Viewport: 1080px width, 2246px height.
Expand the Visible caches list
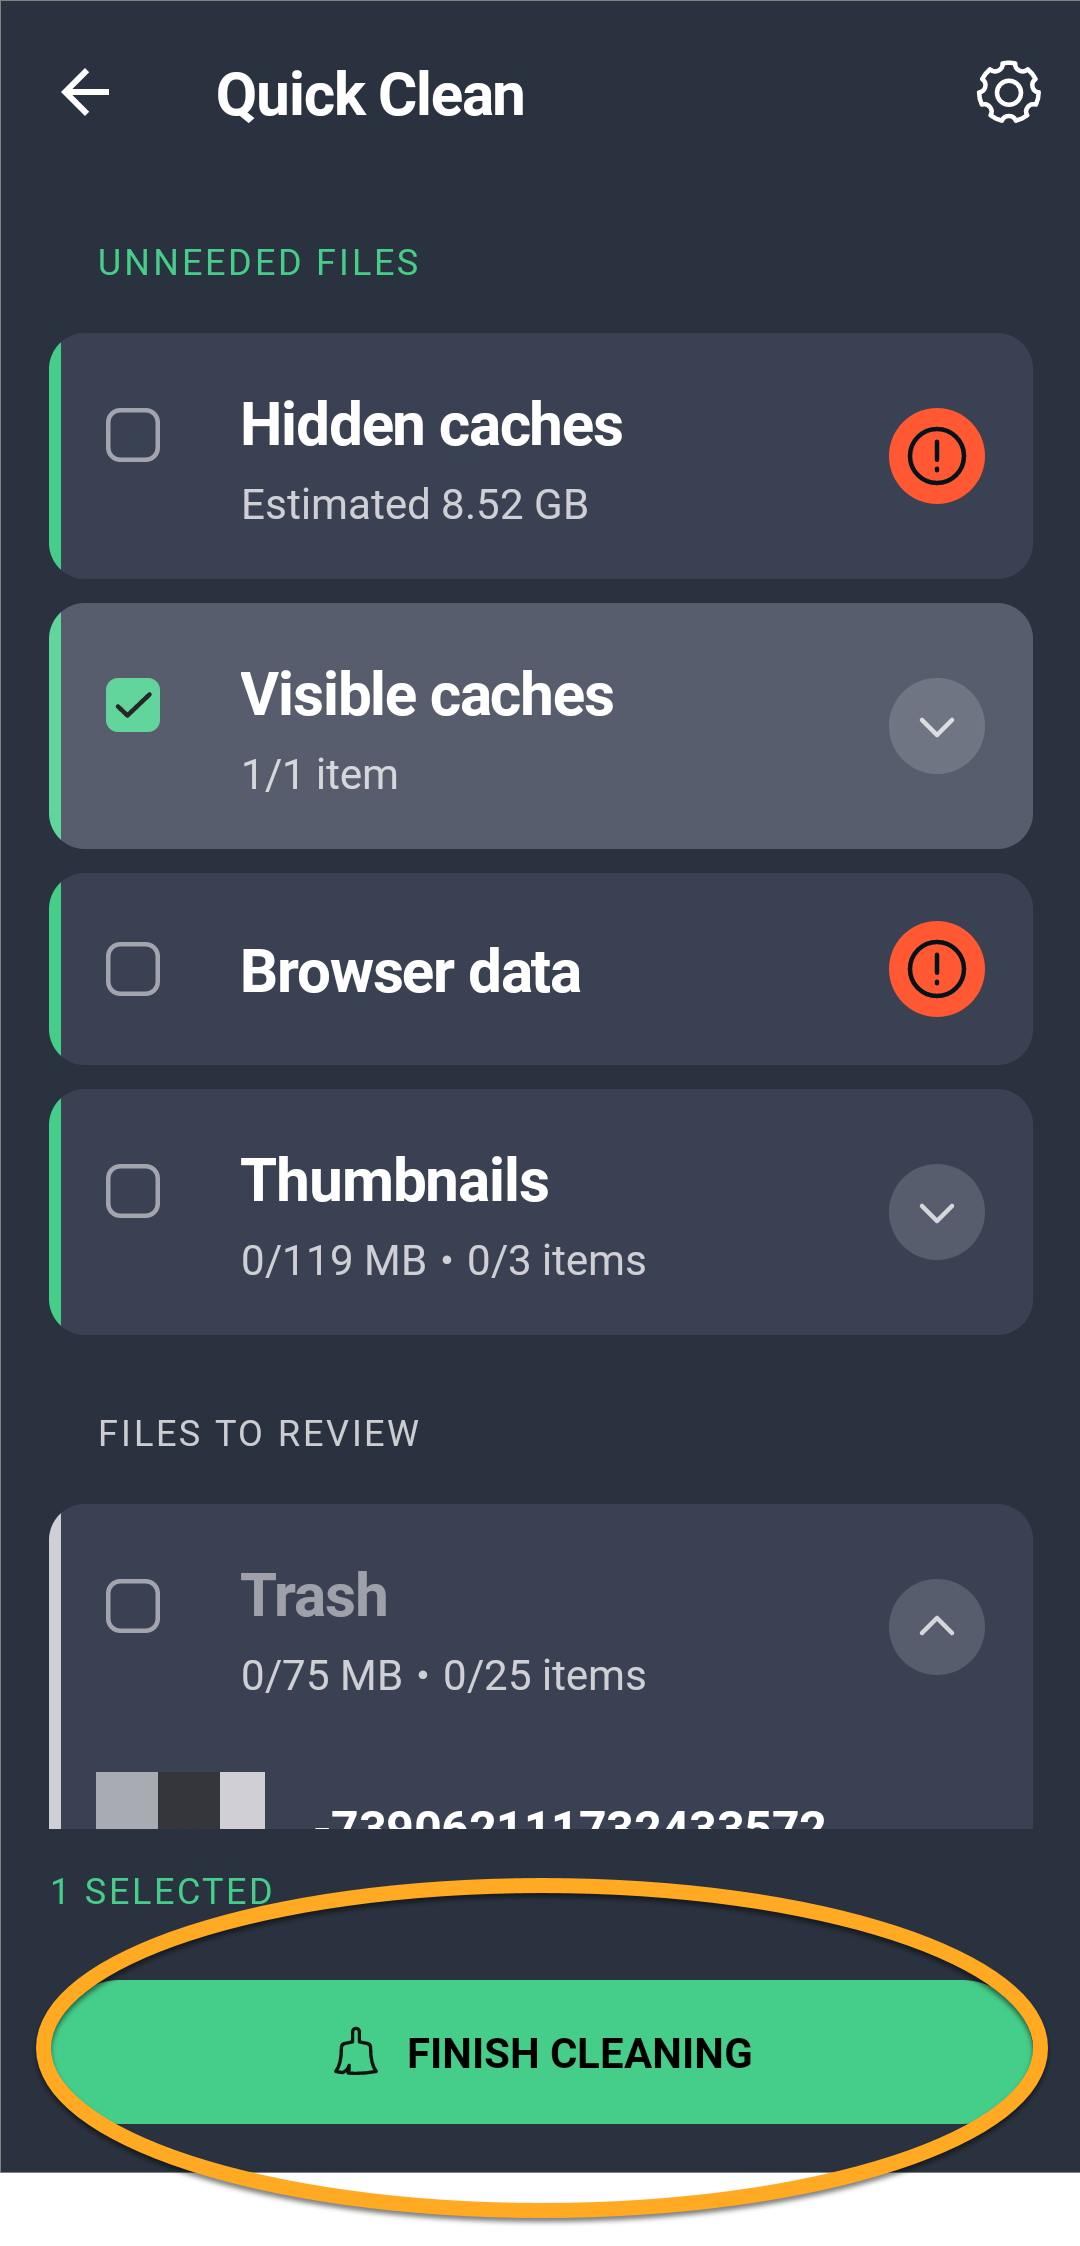coord(936,726)
